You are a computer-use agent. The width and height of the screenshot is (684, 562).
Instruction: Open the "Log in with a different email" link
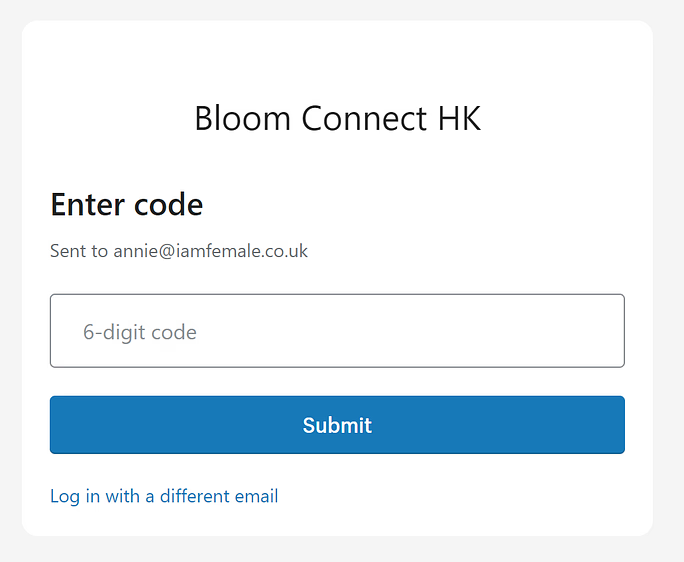coord(164,496)
